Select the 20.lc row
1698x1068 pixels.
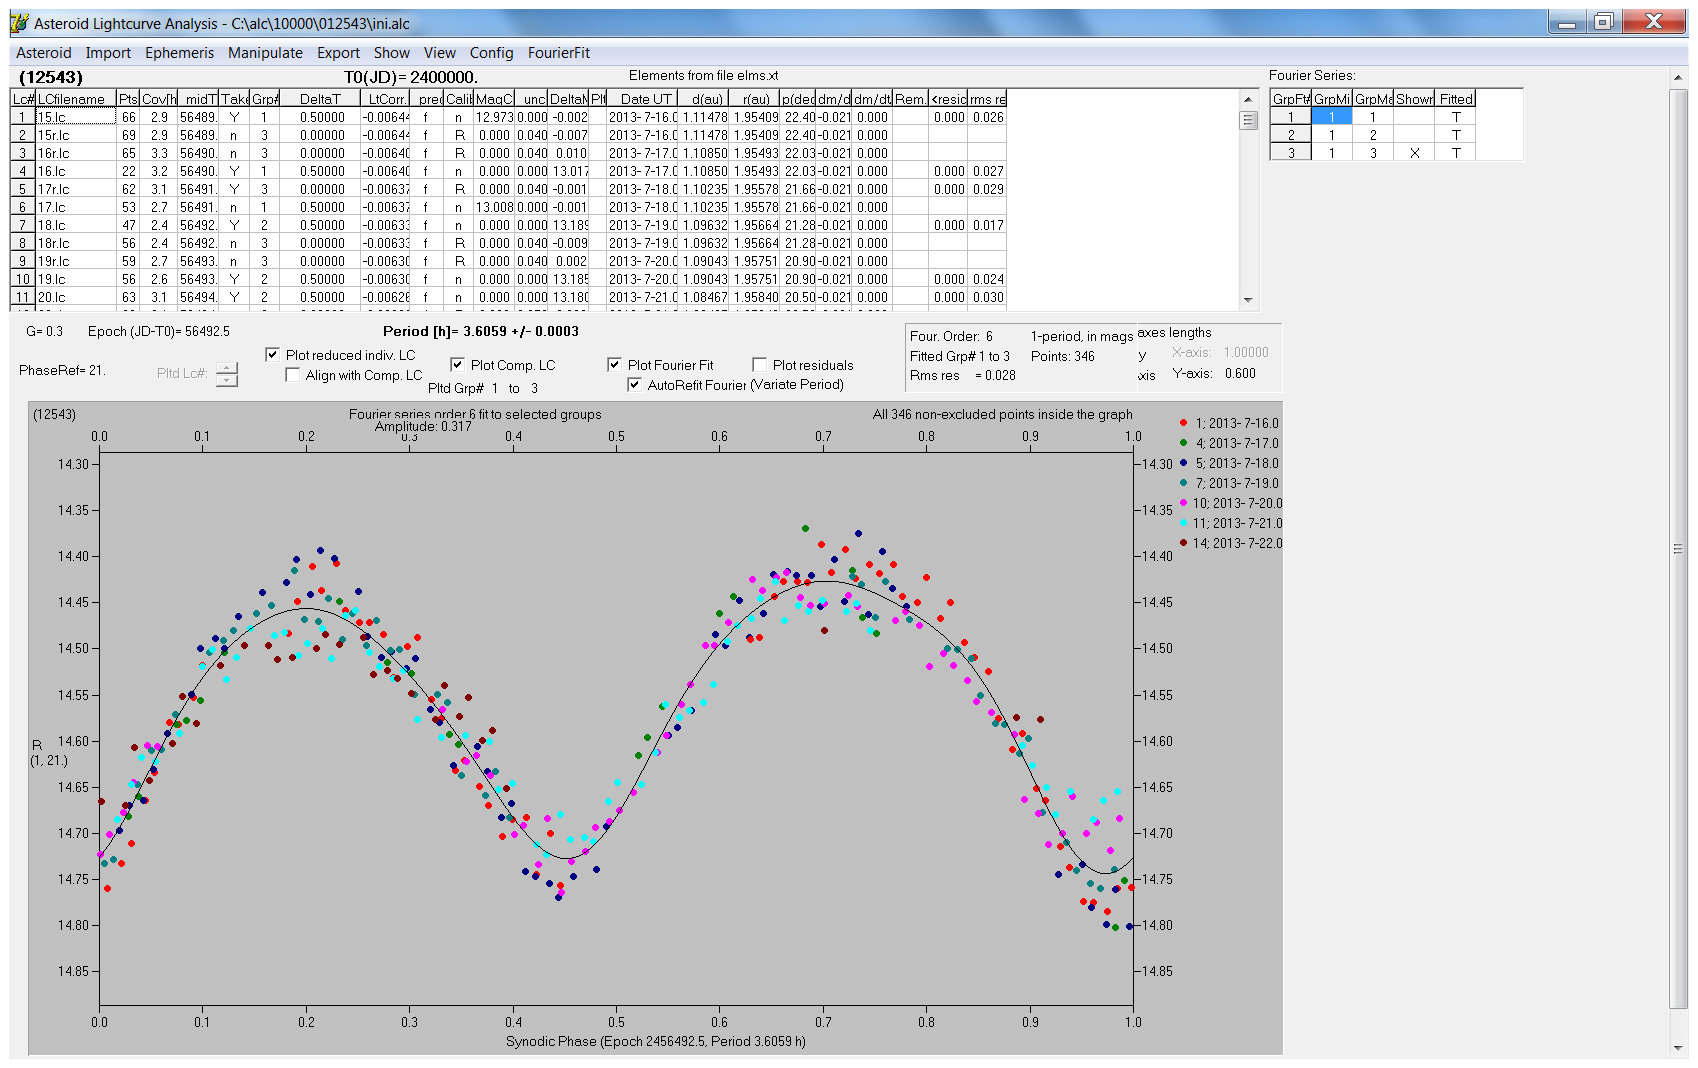[508, 297]
